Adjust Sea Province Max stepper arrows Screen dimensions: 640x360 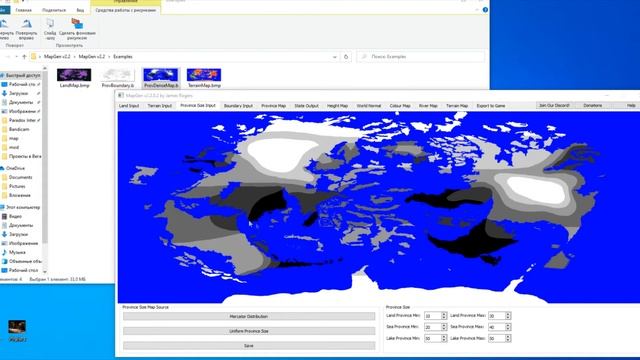point(508,327)
